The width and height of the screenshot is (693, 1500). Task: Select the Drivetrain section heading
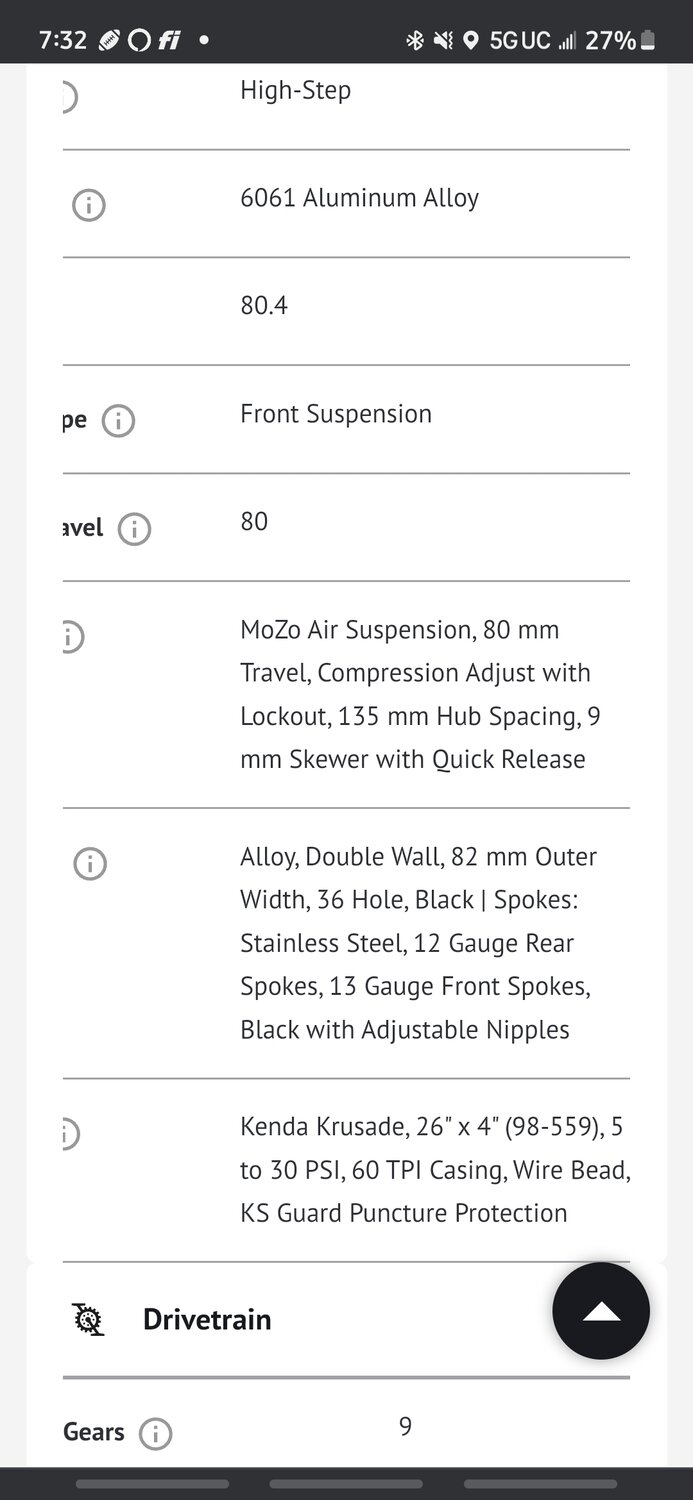pyautogui.click(x=207, y=1319)
